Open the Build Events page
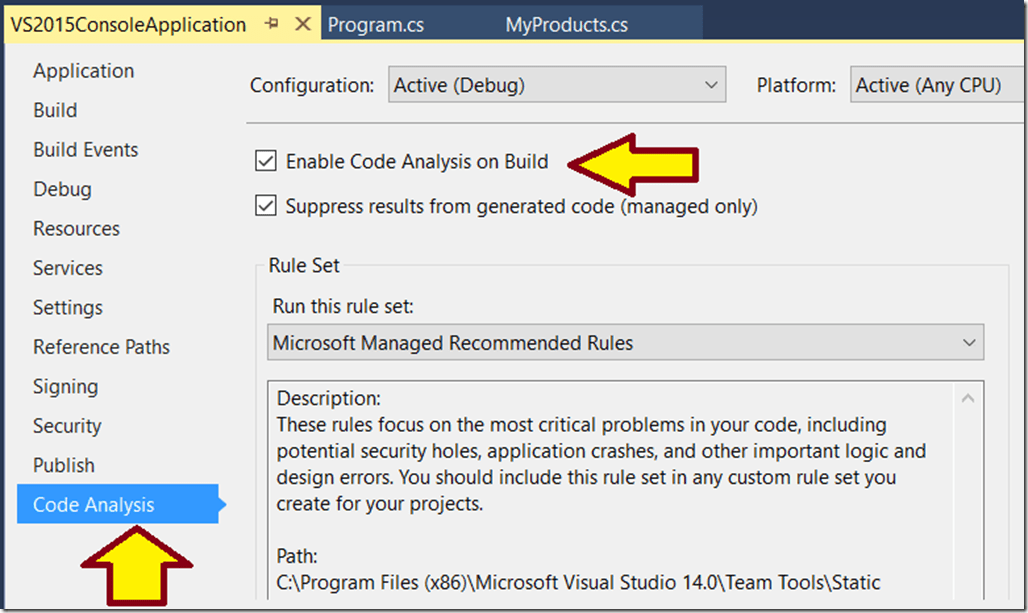This screenshot has width=1028, height=613. [86, 150]
